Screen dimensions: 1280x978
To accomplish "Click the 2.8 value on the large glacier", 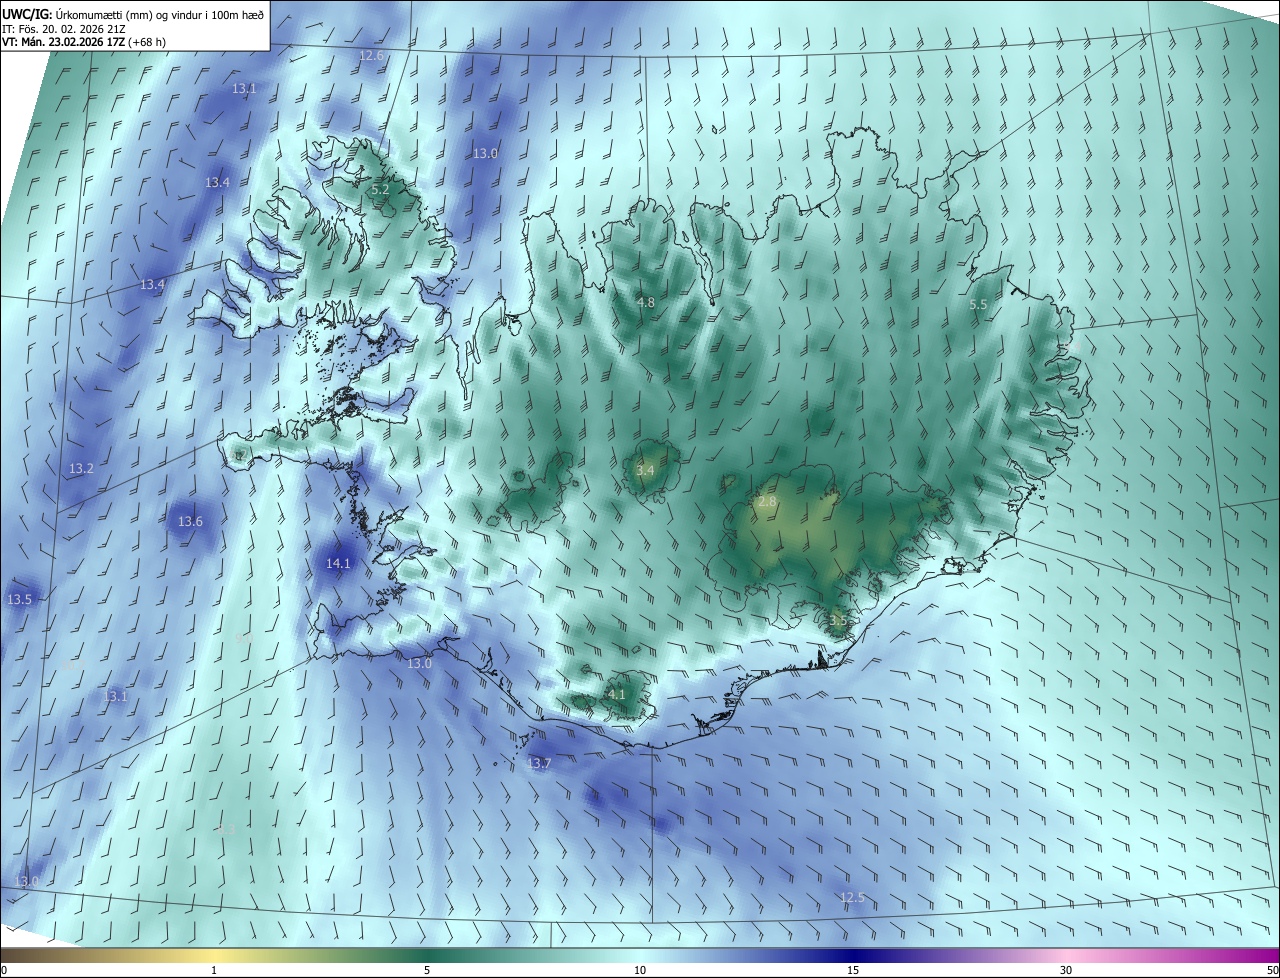I will (x=767, y=501).
